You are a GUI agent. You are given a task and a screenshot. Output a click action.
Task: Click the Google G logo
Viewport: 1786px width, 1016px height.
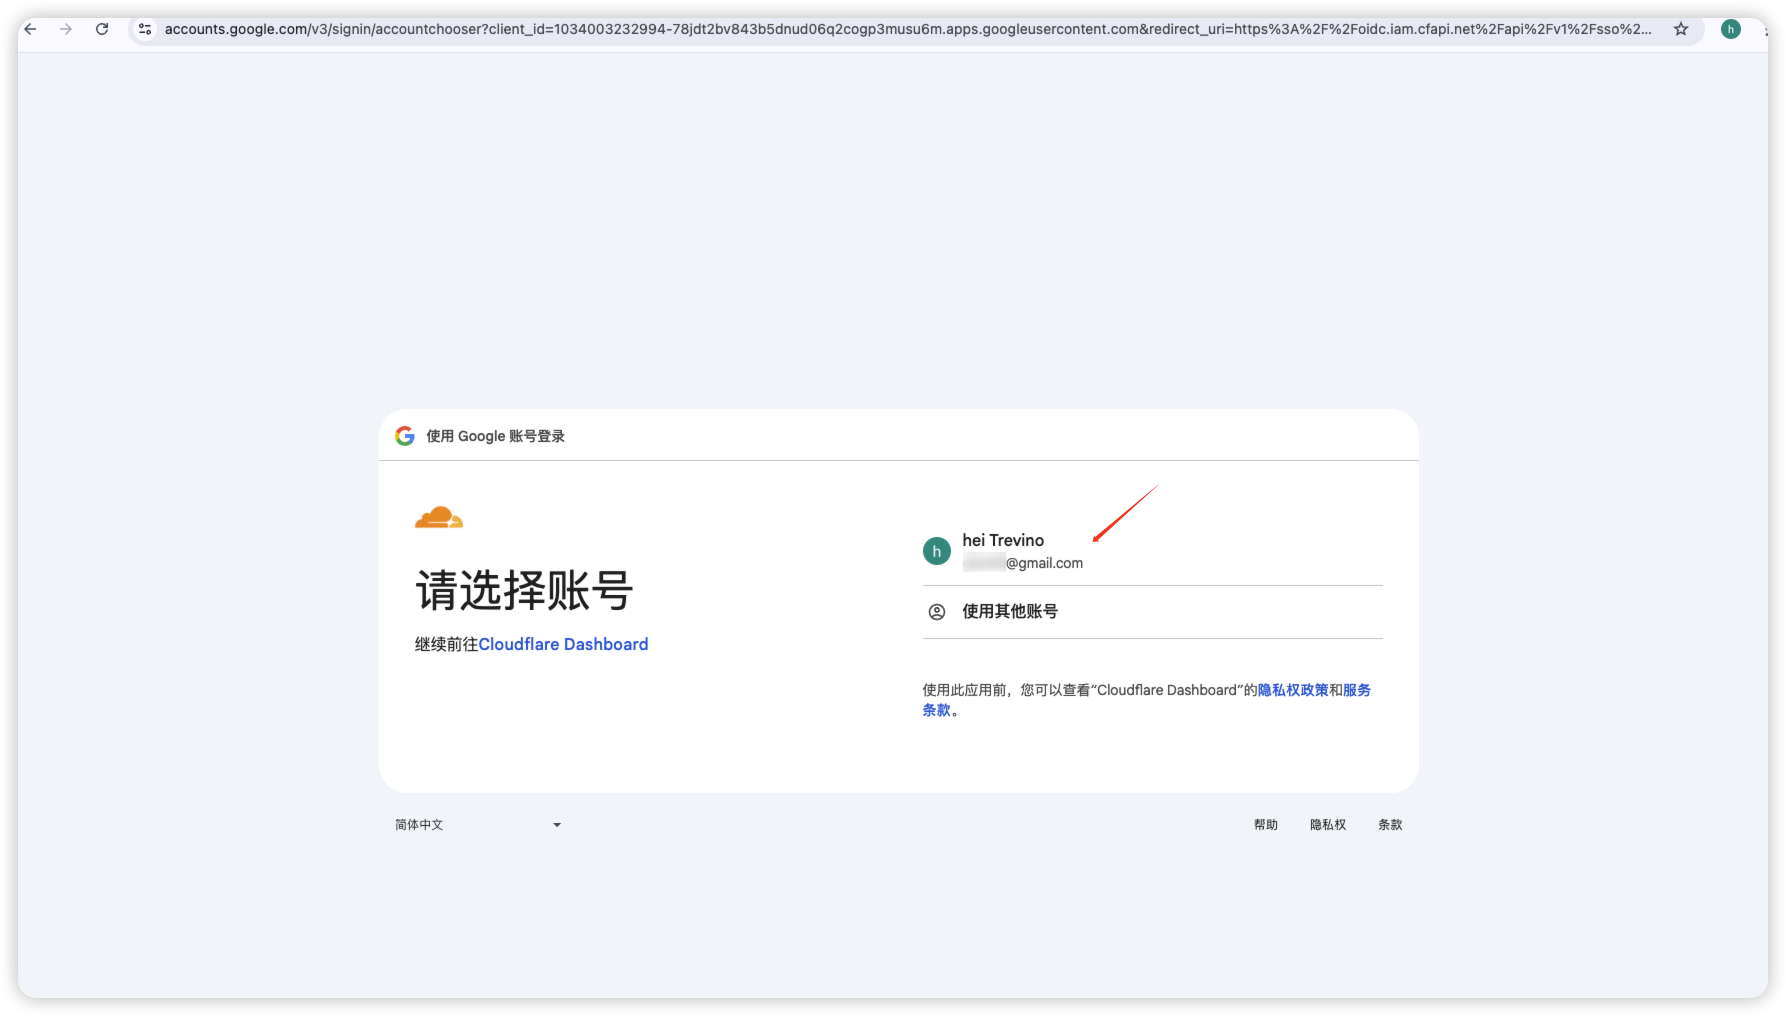point(405,436)
